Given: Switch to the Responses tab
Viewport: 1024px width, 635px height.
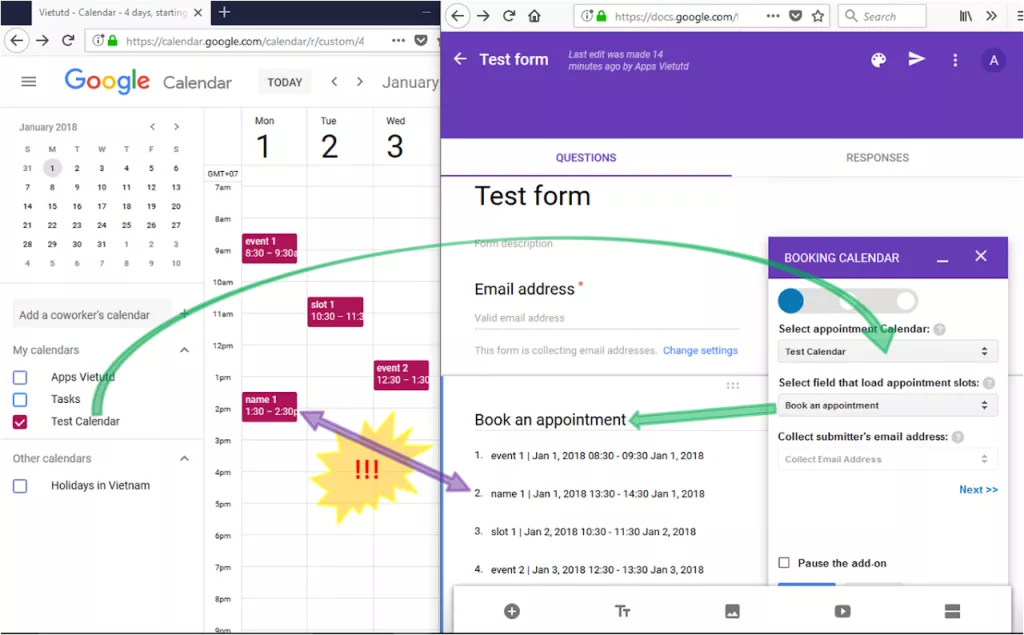Looking at the screenshot, I should point(876,157).
